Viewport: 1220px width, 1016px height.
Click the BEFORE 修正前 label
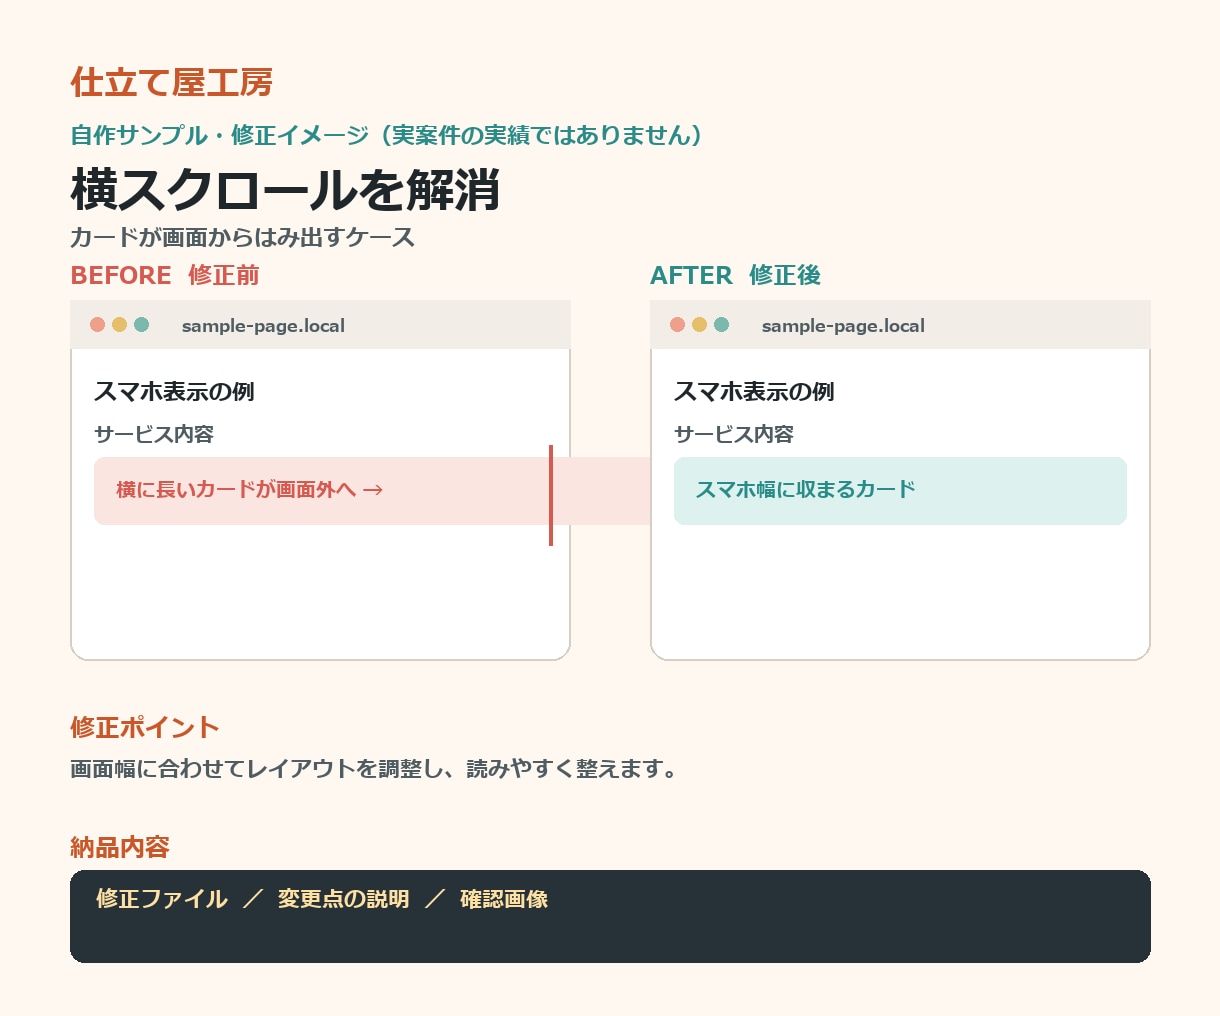tap(165, 276)
